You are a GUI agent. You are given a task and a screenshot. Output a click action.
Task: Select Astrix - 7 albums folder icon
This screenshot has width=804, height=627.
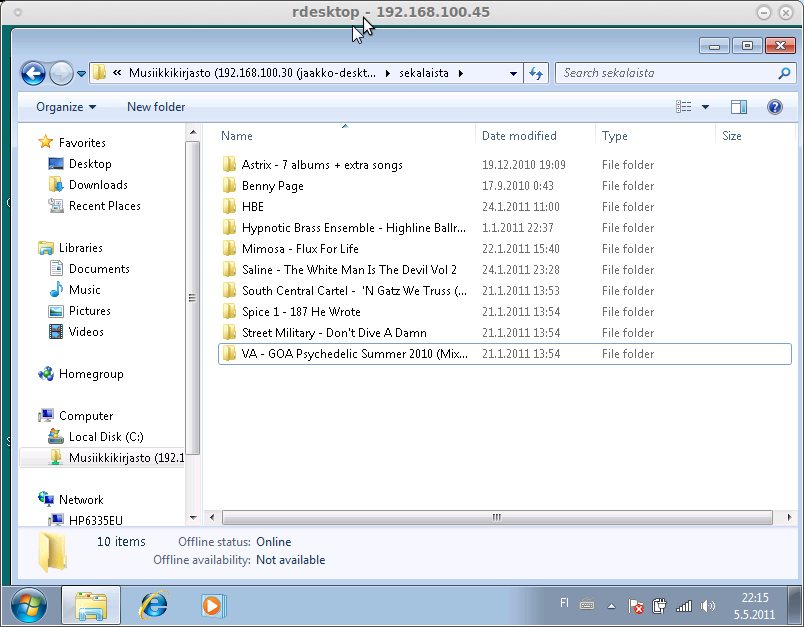(x=229, y=165)
